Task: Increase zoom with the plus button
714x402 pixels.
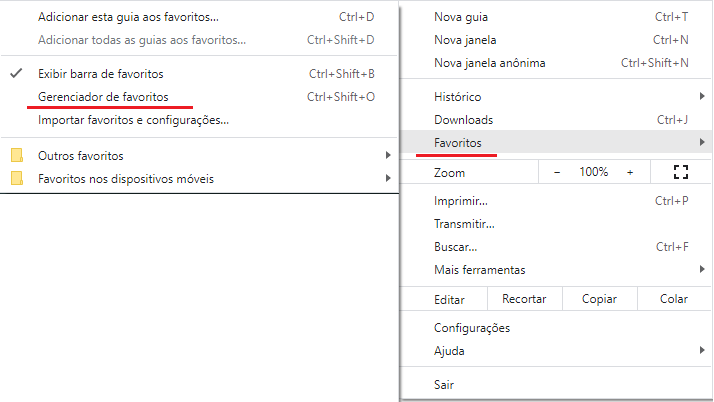Action: 630,172
